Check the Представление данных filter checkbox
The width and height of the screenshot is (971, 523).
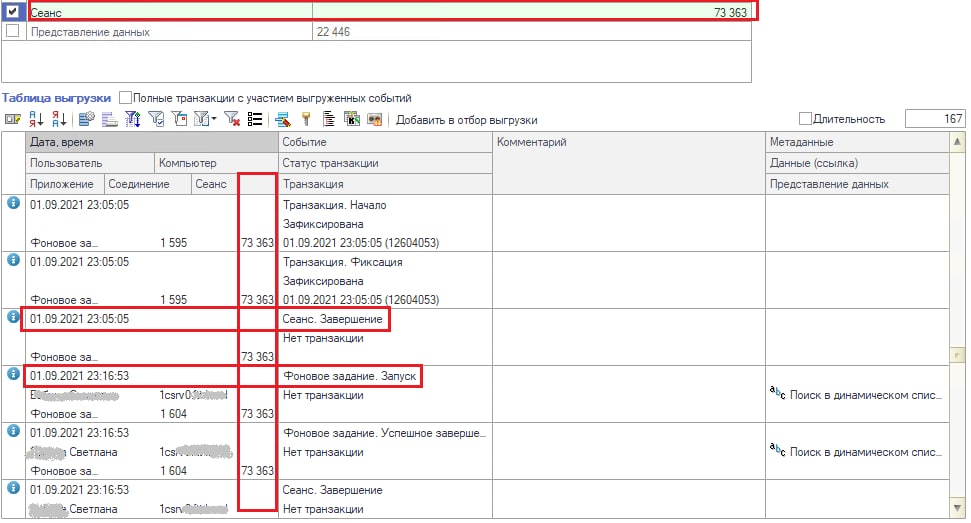[x=12, y=31]
